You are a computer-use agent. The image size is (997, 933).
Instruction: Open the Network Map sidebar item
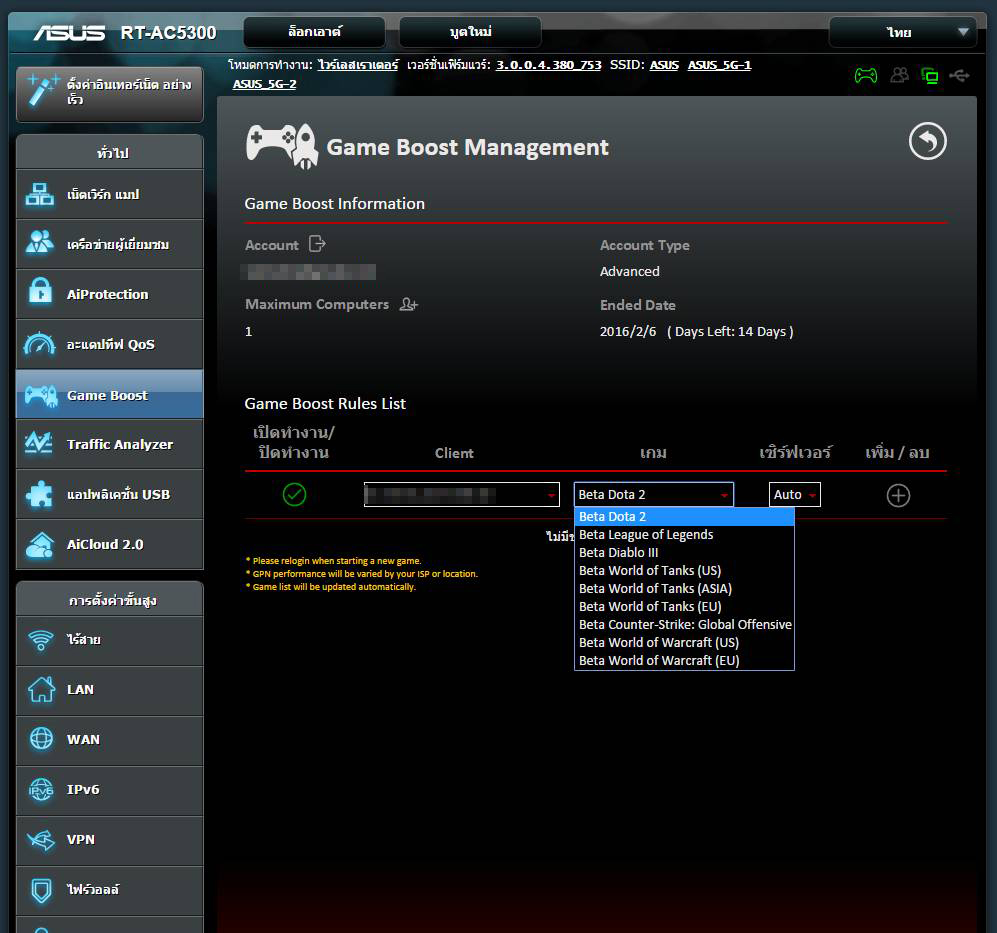pyautogui.click(x=109, y=195)
